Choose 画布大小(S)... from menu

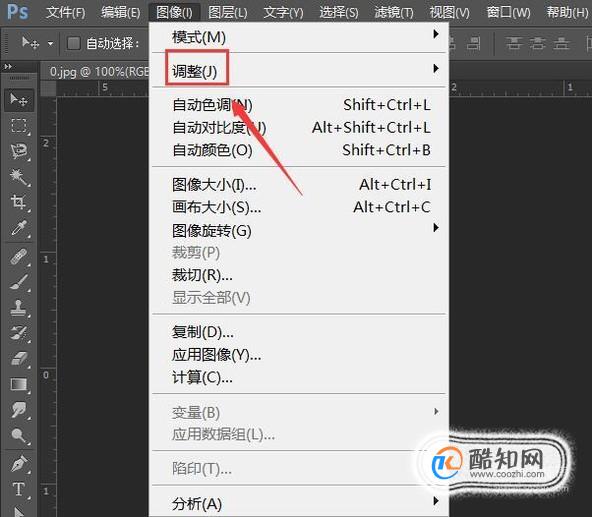click(x=217, y=207)
